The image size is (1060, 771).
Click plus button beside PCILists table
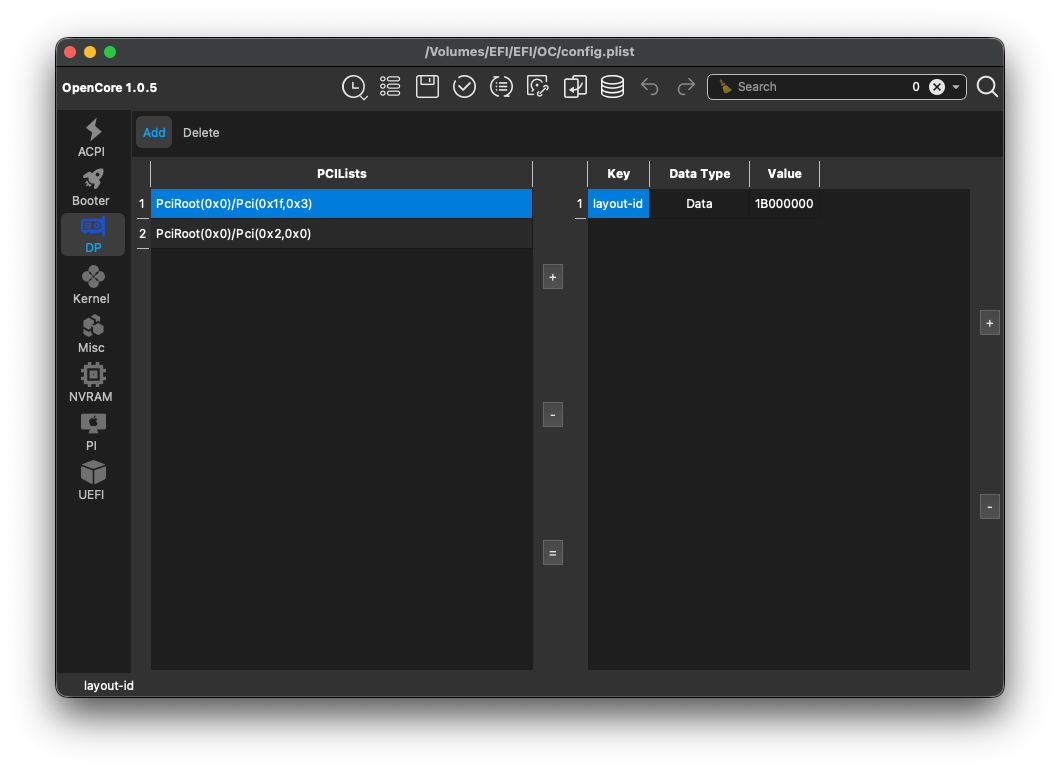pyautogui.click(x=553, y=277)
